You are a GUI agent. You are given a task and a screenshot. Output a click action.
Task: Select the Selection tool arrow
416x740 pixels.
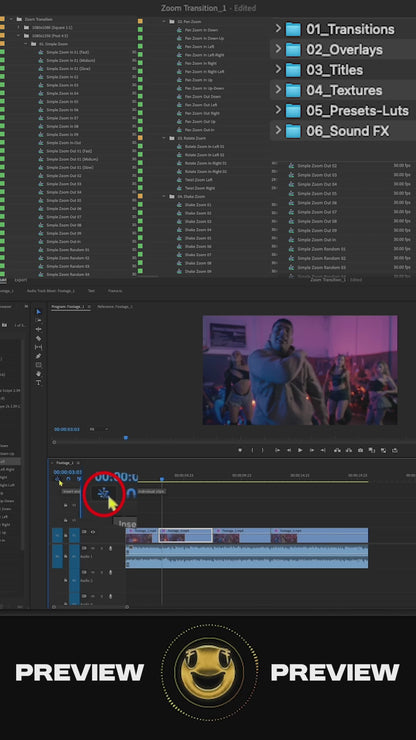click(x=39, y=312)
